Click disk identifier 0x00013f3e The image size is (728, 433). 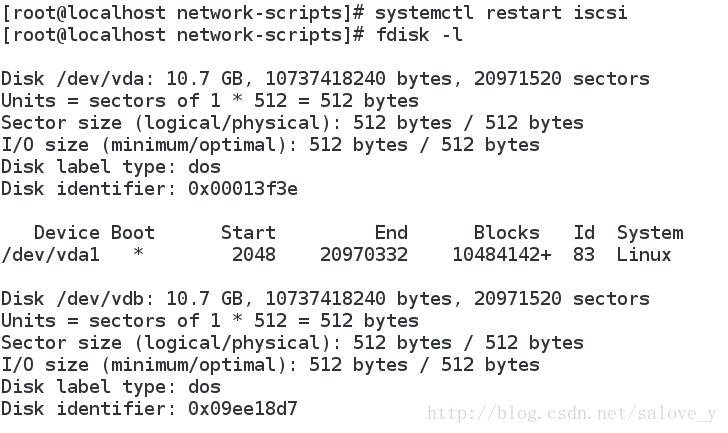[x=242, y=189]
